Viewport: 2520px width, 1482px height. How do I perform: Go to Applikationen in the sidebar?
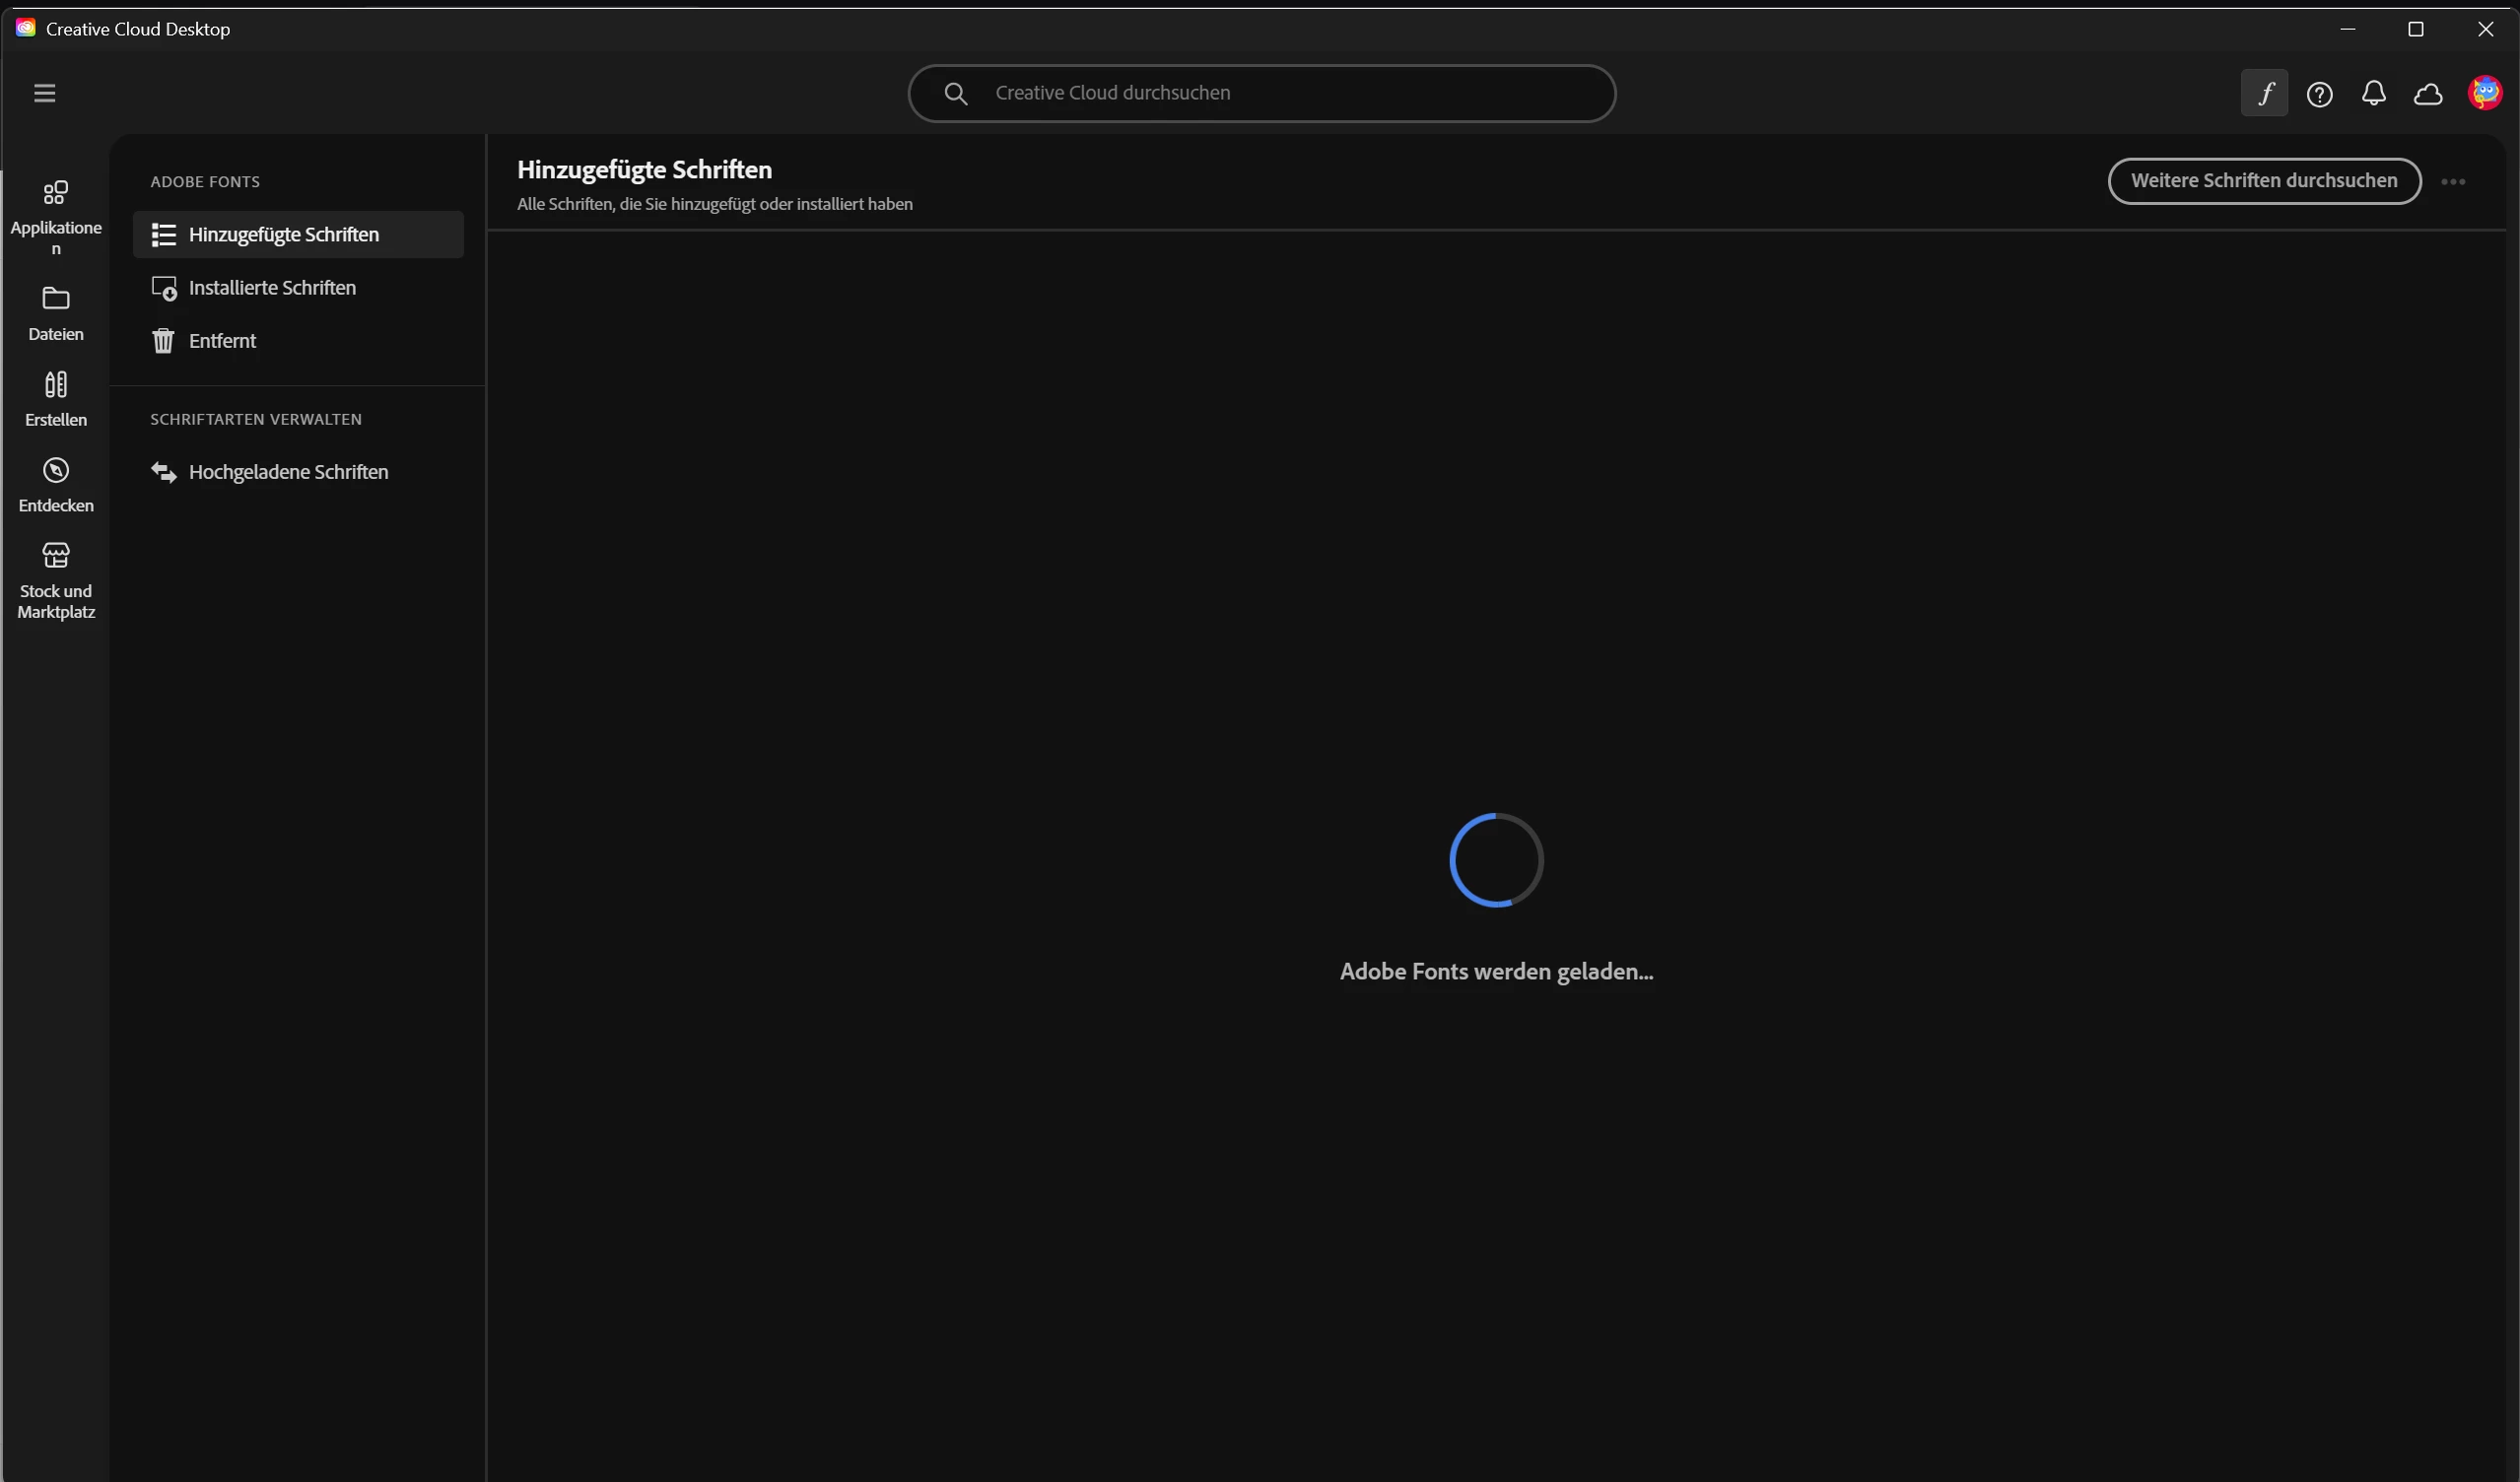[56, 217]
